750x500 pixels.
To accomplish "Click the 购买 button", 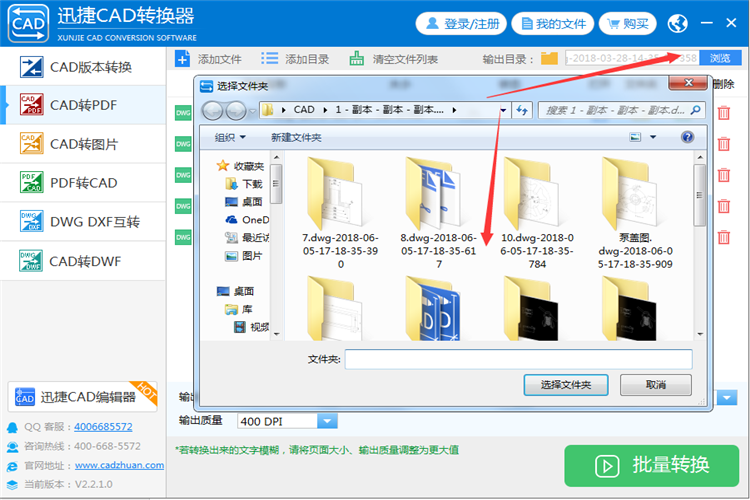I will pos(628,23).
